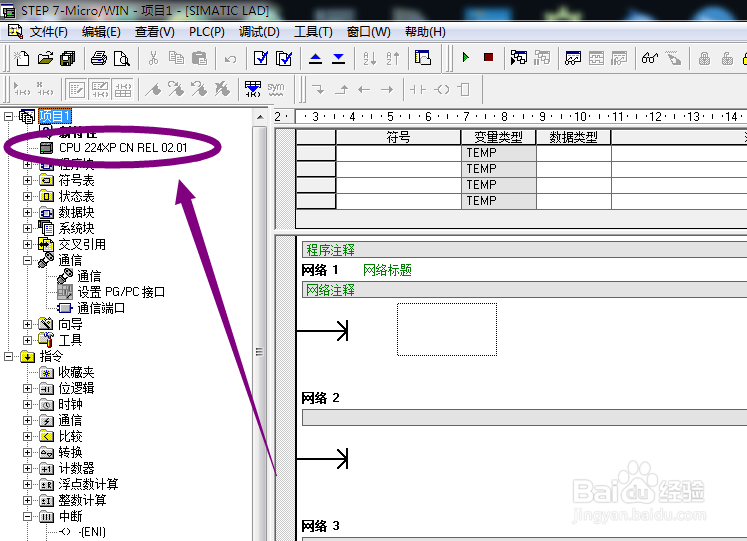Select CPU 224XP CN REL 02.01
The height and width of the screenshot is (541, 747).
pyautogui.click(x=123, y=148)
